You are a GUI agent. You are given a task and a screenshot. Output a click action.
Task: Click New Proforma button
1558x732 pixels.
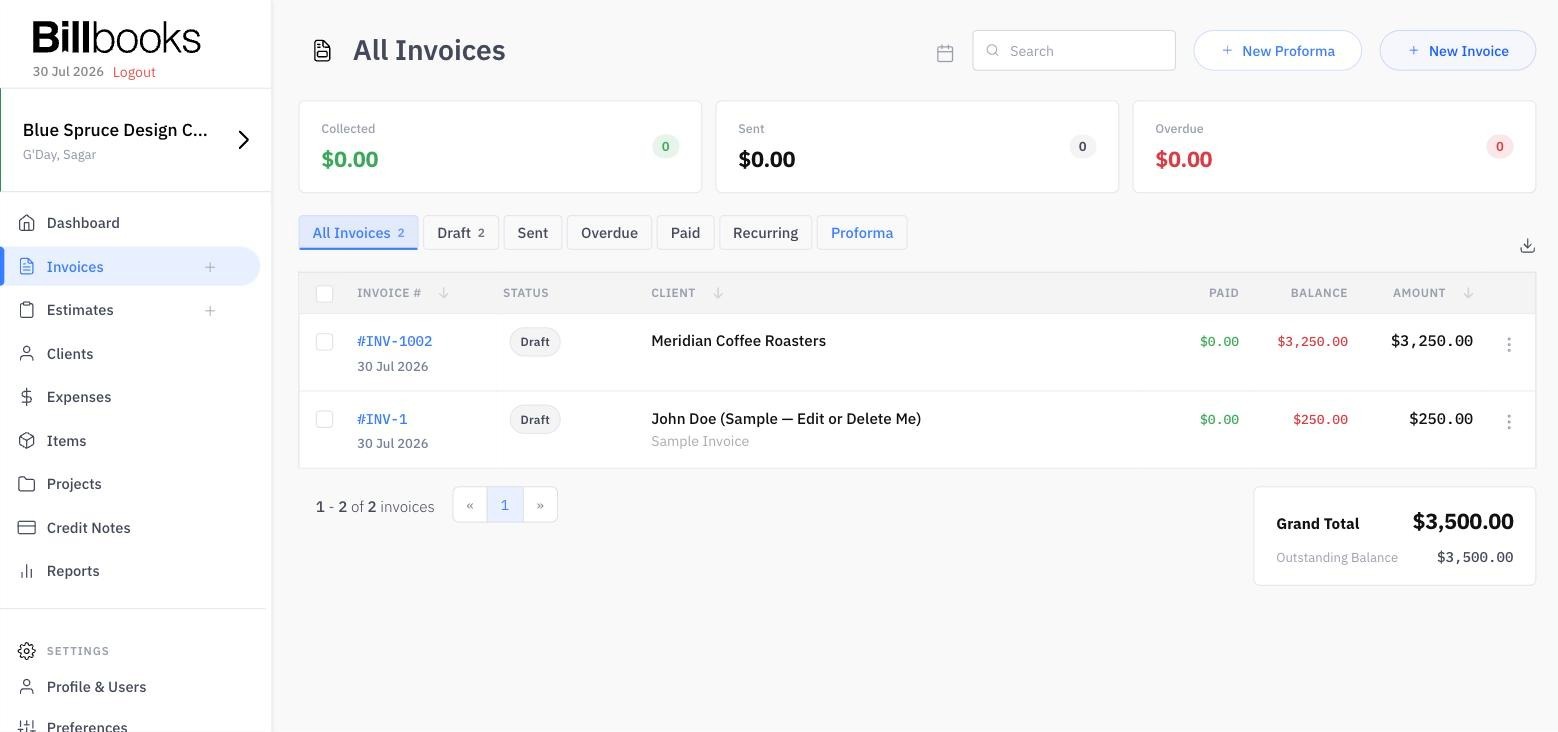(x=1277, y=51)
